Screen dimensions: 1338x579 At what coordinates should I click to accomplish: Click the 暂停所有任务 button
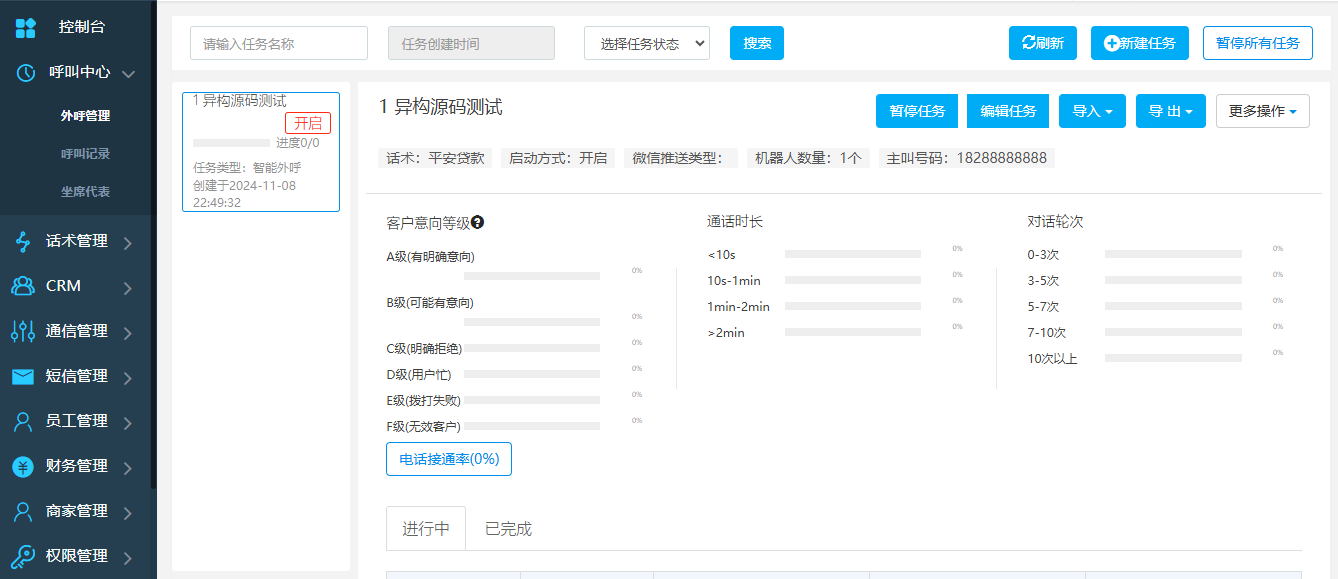[x=1257, y=42]
